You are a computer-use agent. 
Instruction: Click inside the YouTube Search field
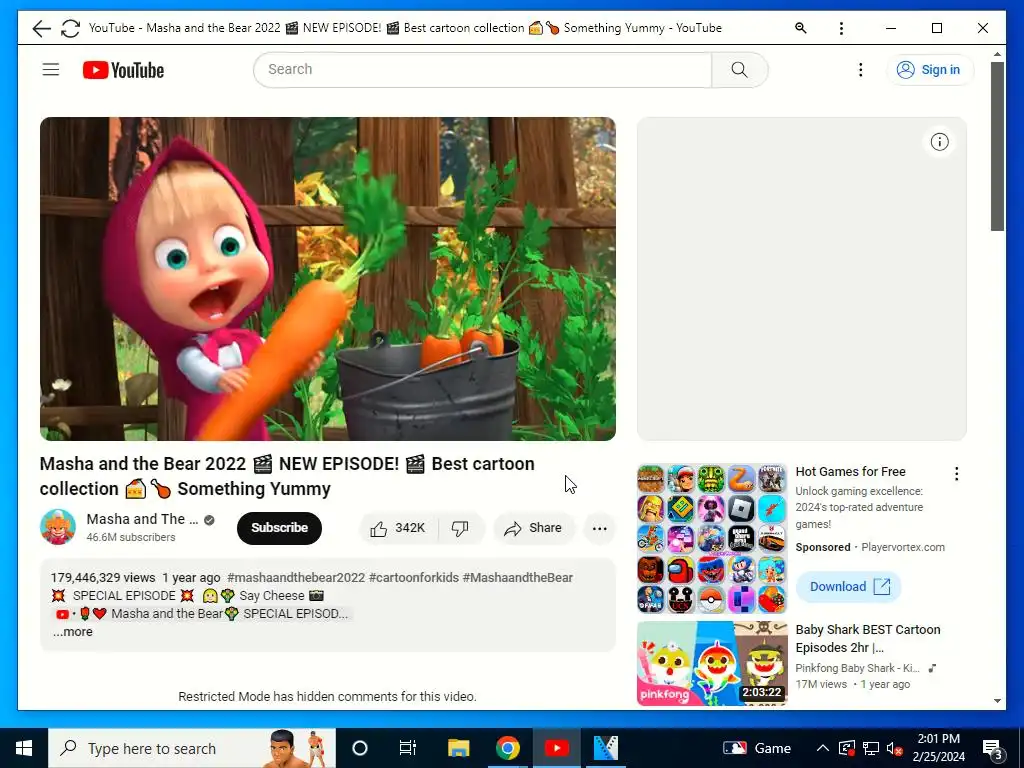(x=483, y=70)
